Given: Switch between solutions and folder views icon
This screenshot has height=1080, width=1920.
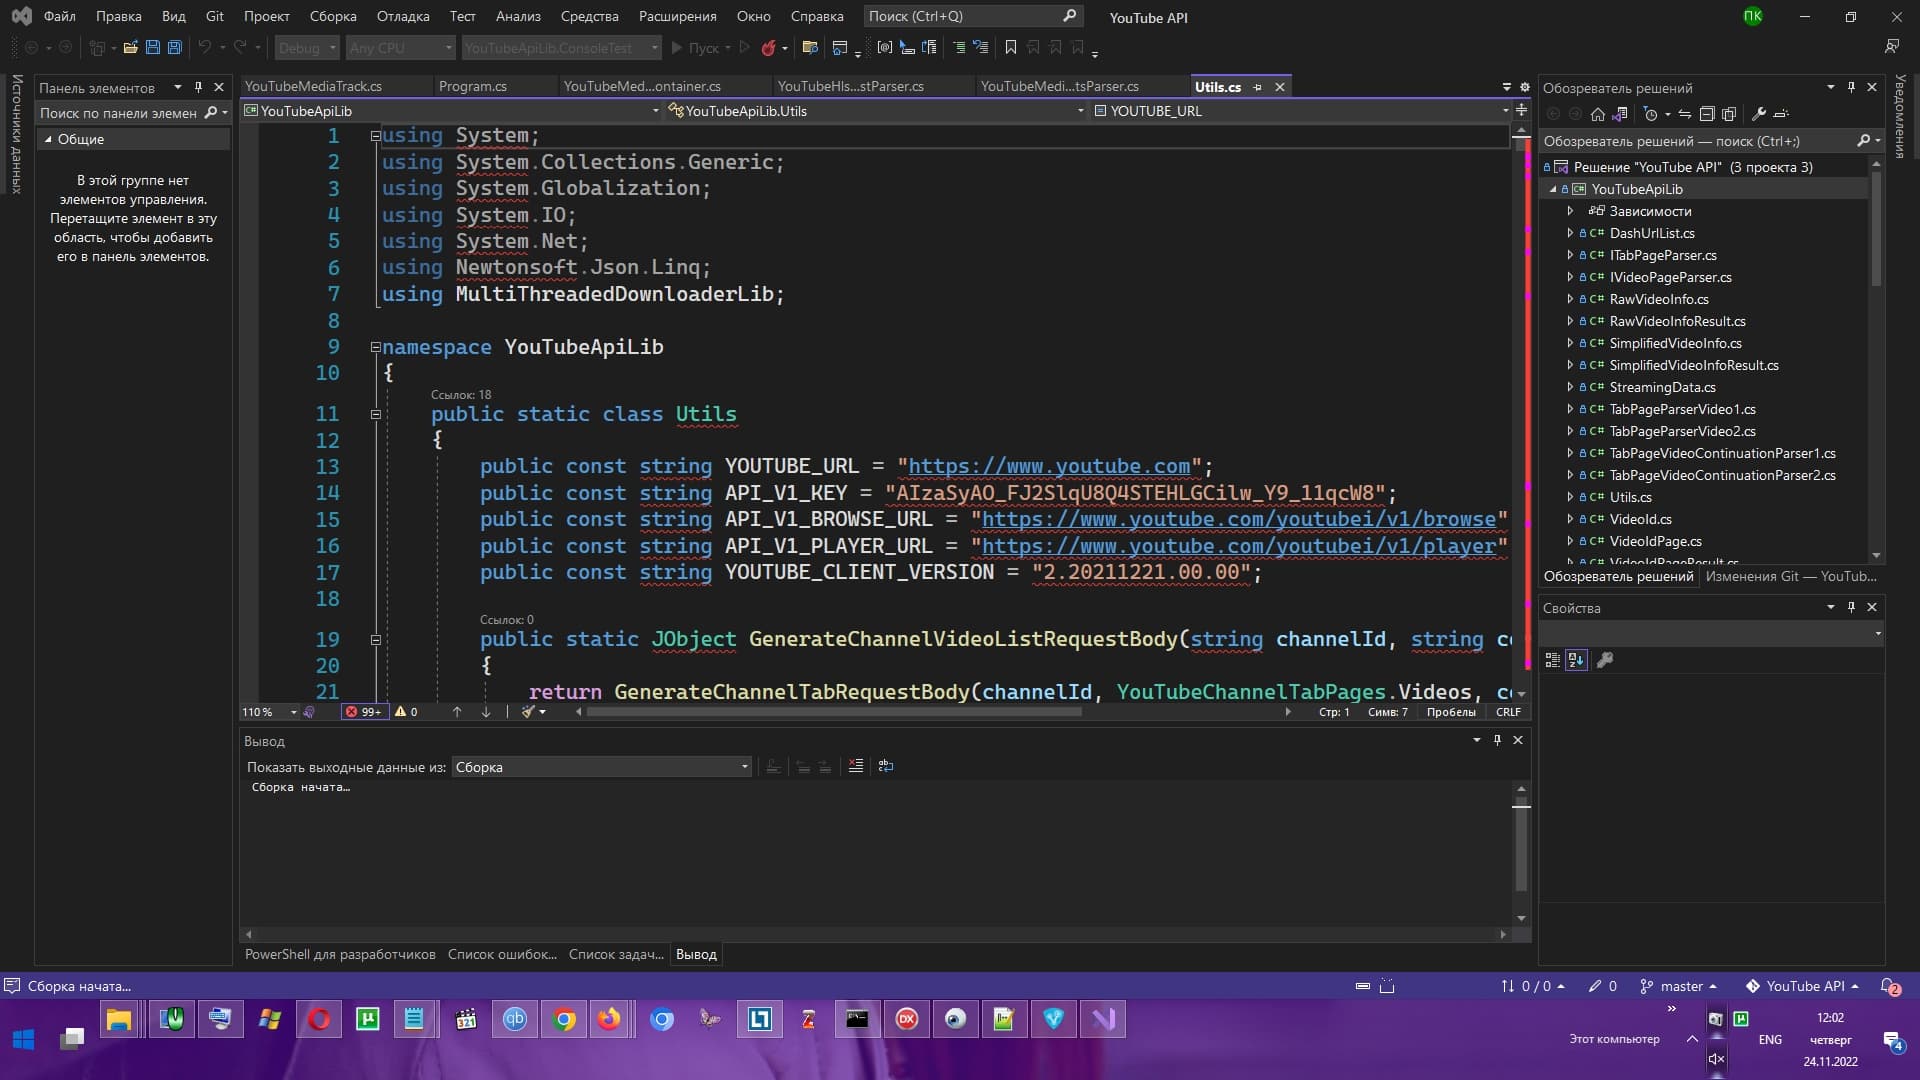Looking at the screenshot, I should click(x=1620, y=114).
